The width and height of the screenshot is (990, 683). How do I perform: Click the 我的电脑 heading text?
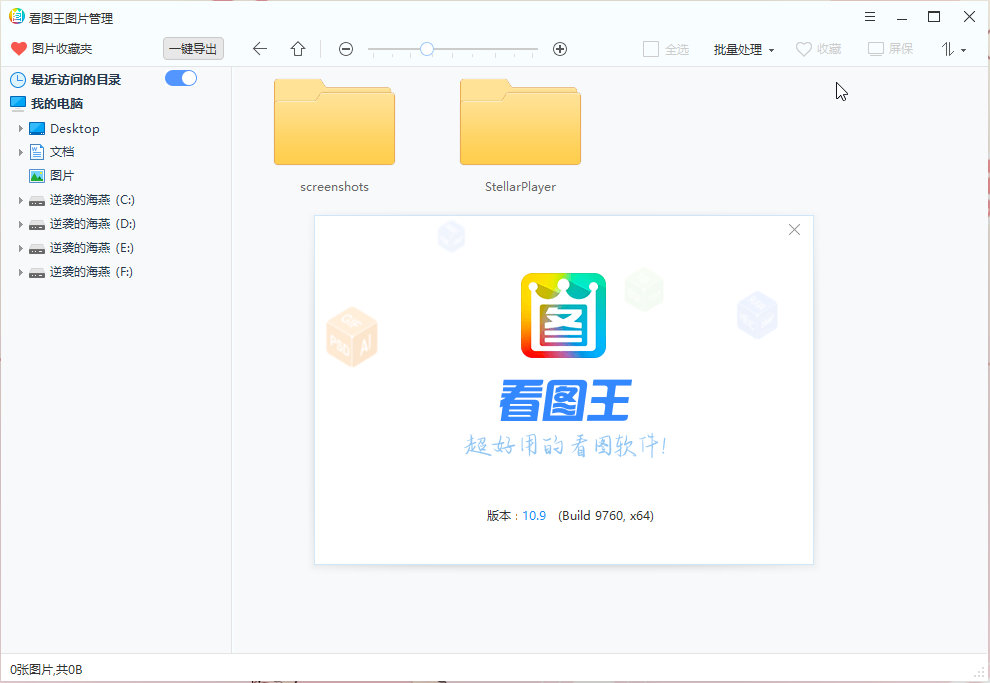(x=57, y=104)
